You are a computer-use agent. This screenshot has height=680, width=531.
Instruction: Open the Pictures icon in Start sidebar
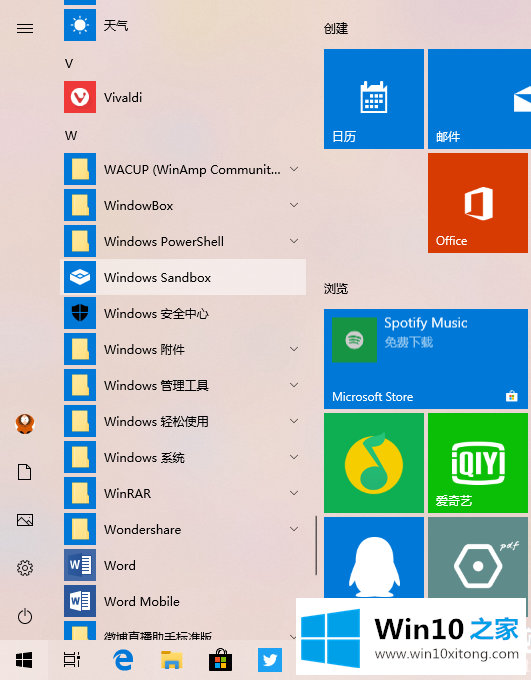(x=25, y=520)
